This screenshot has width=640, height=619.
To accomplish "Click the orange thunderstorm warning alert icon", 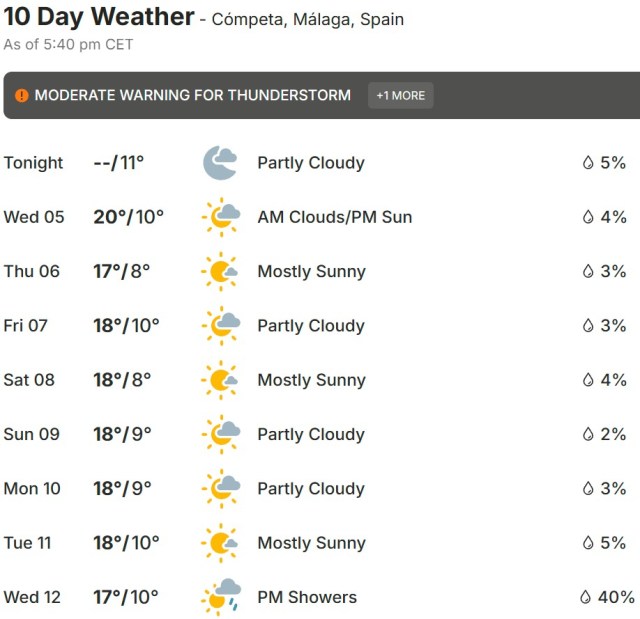I will [22, 96].
